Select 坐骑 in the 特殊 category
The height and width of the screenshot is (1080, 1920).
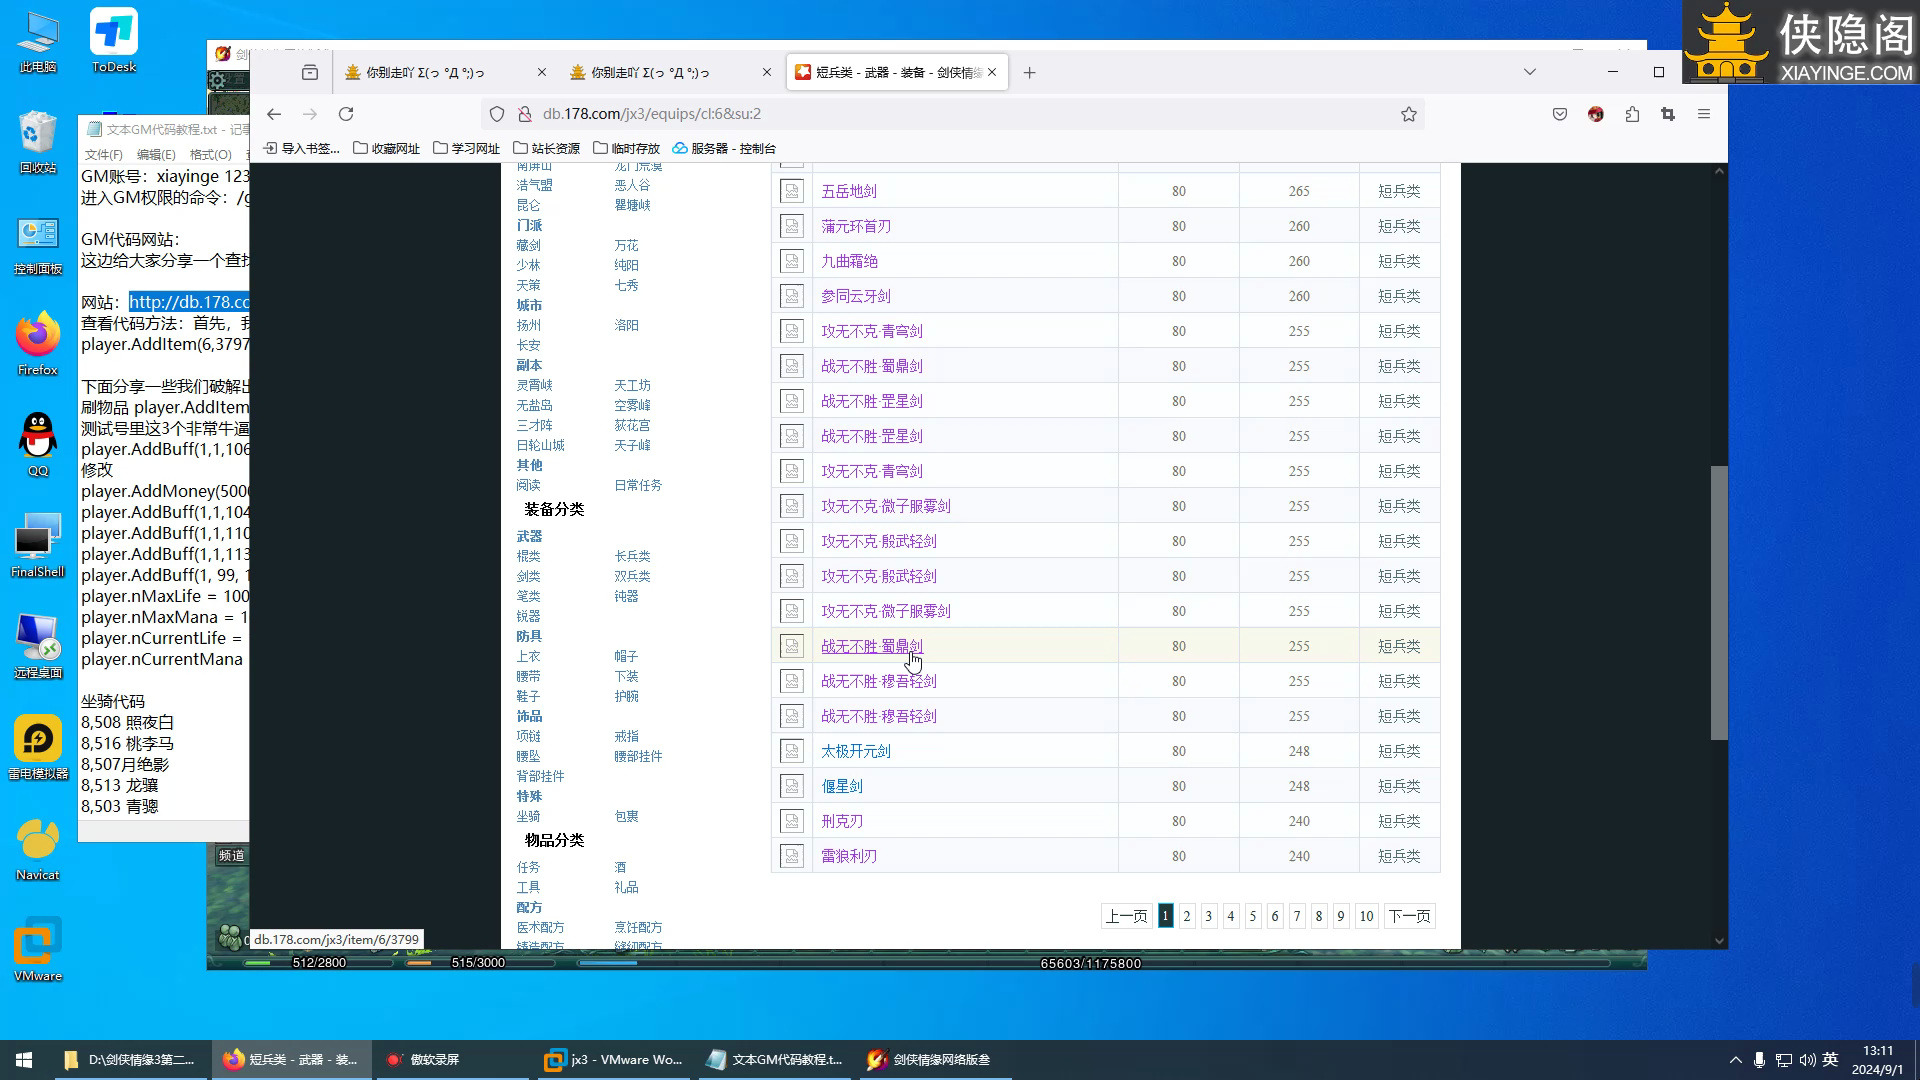pyautogui.click(x=528, y=816)
